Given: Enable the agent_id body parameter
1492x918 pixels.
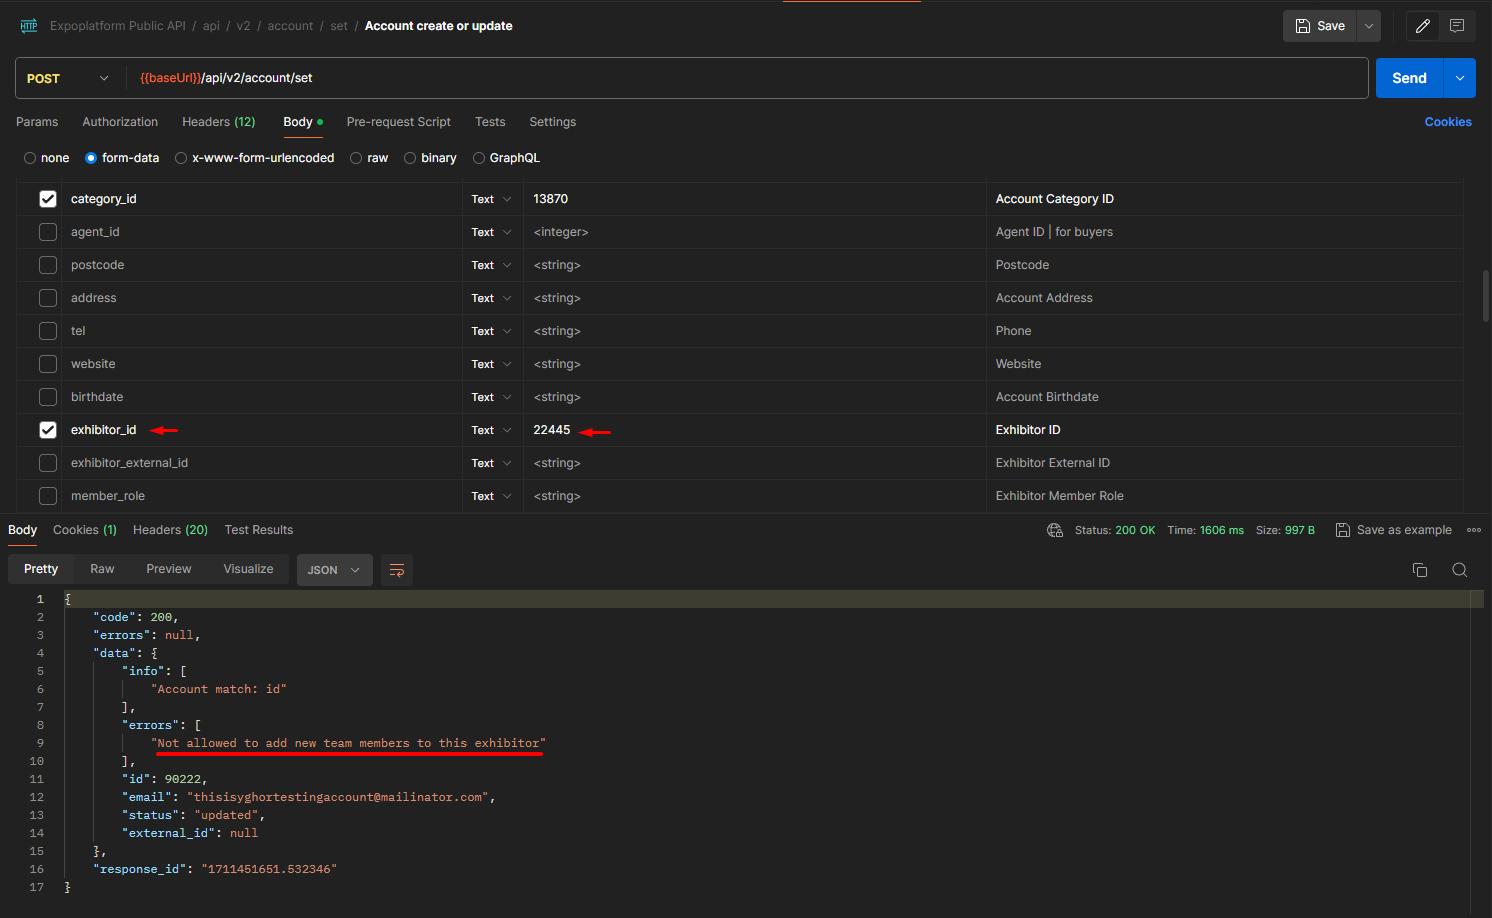Looking at the screenshot, I should (47, 231).
